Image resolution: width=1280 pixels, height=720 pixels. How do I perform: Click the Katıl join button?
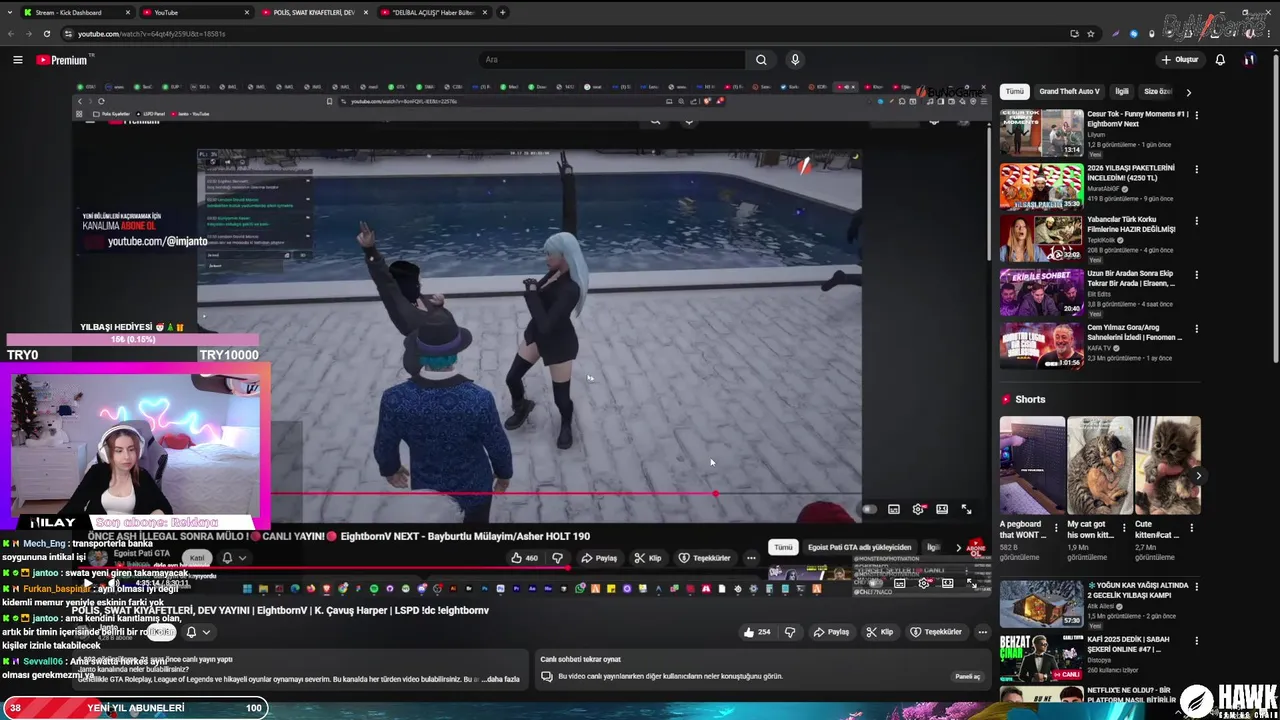pos(197,558)
